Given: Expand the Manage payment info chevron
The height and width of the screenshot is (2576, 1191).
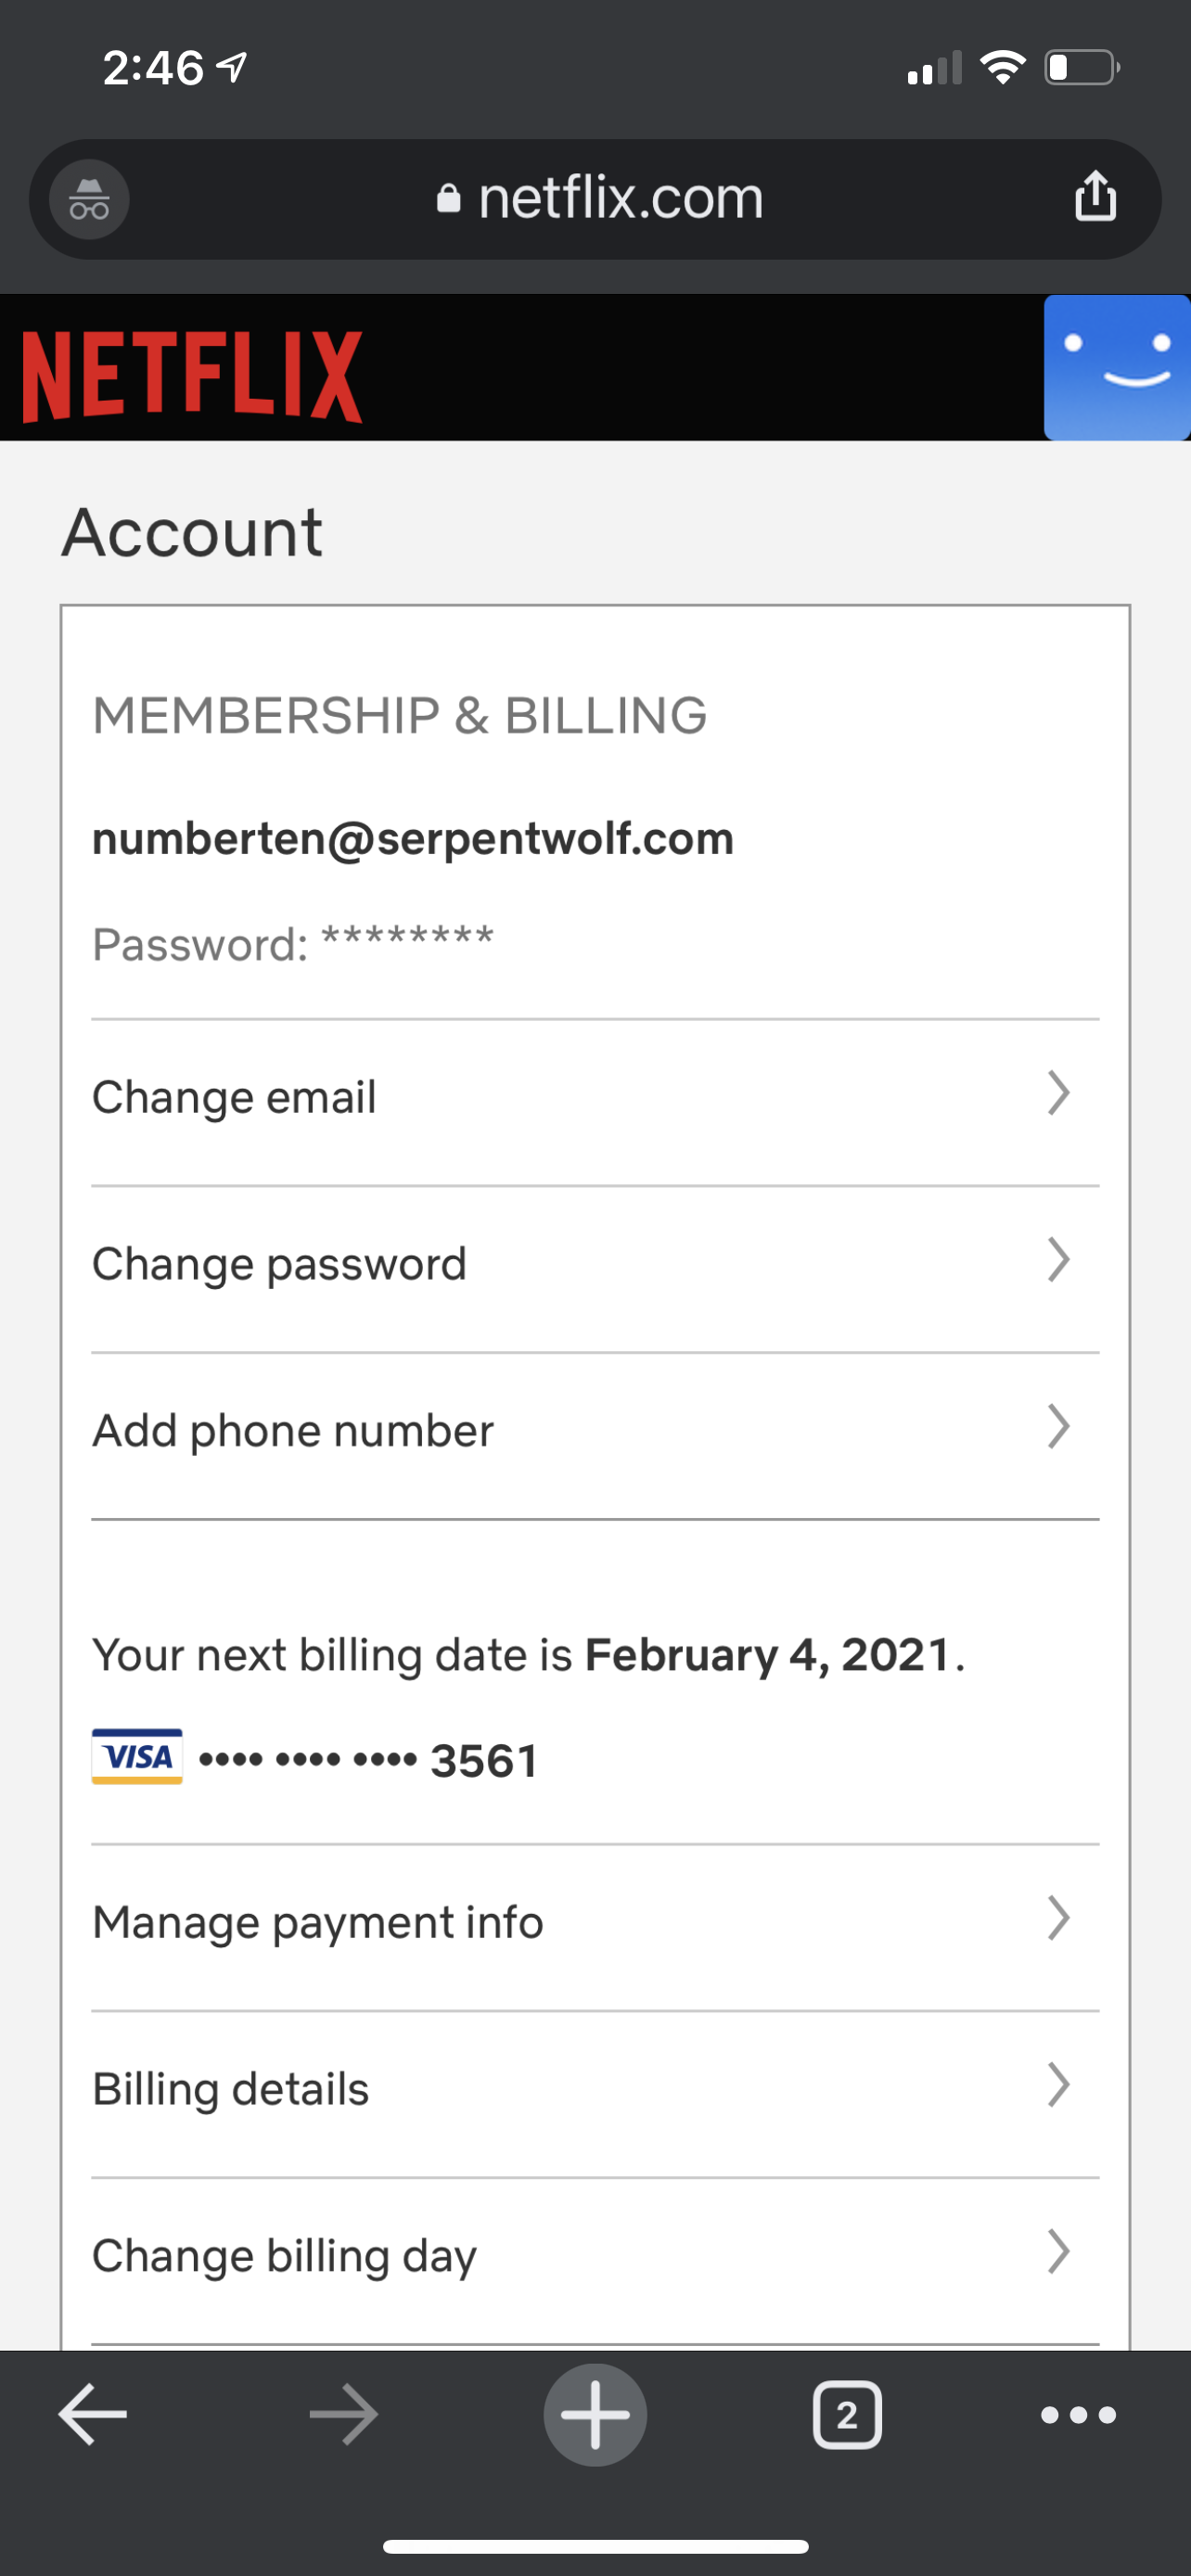Looking at the screenshot, I should [x=1058, y=1918].
